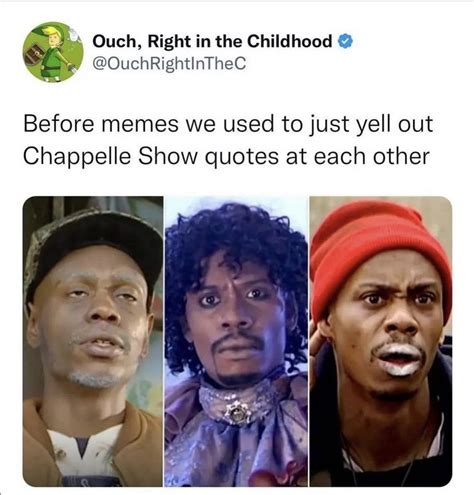Open the left photo of man in black cap
Screen dimensions: 474x495
pyautogui.click(x=93, y=341)
